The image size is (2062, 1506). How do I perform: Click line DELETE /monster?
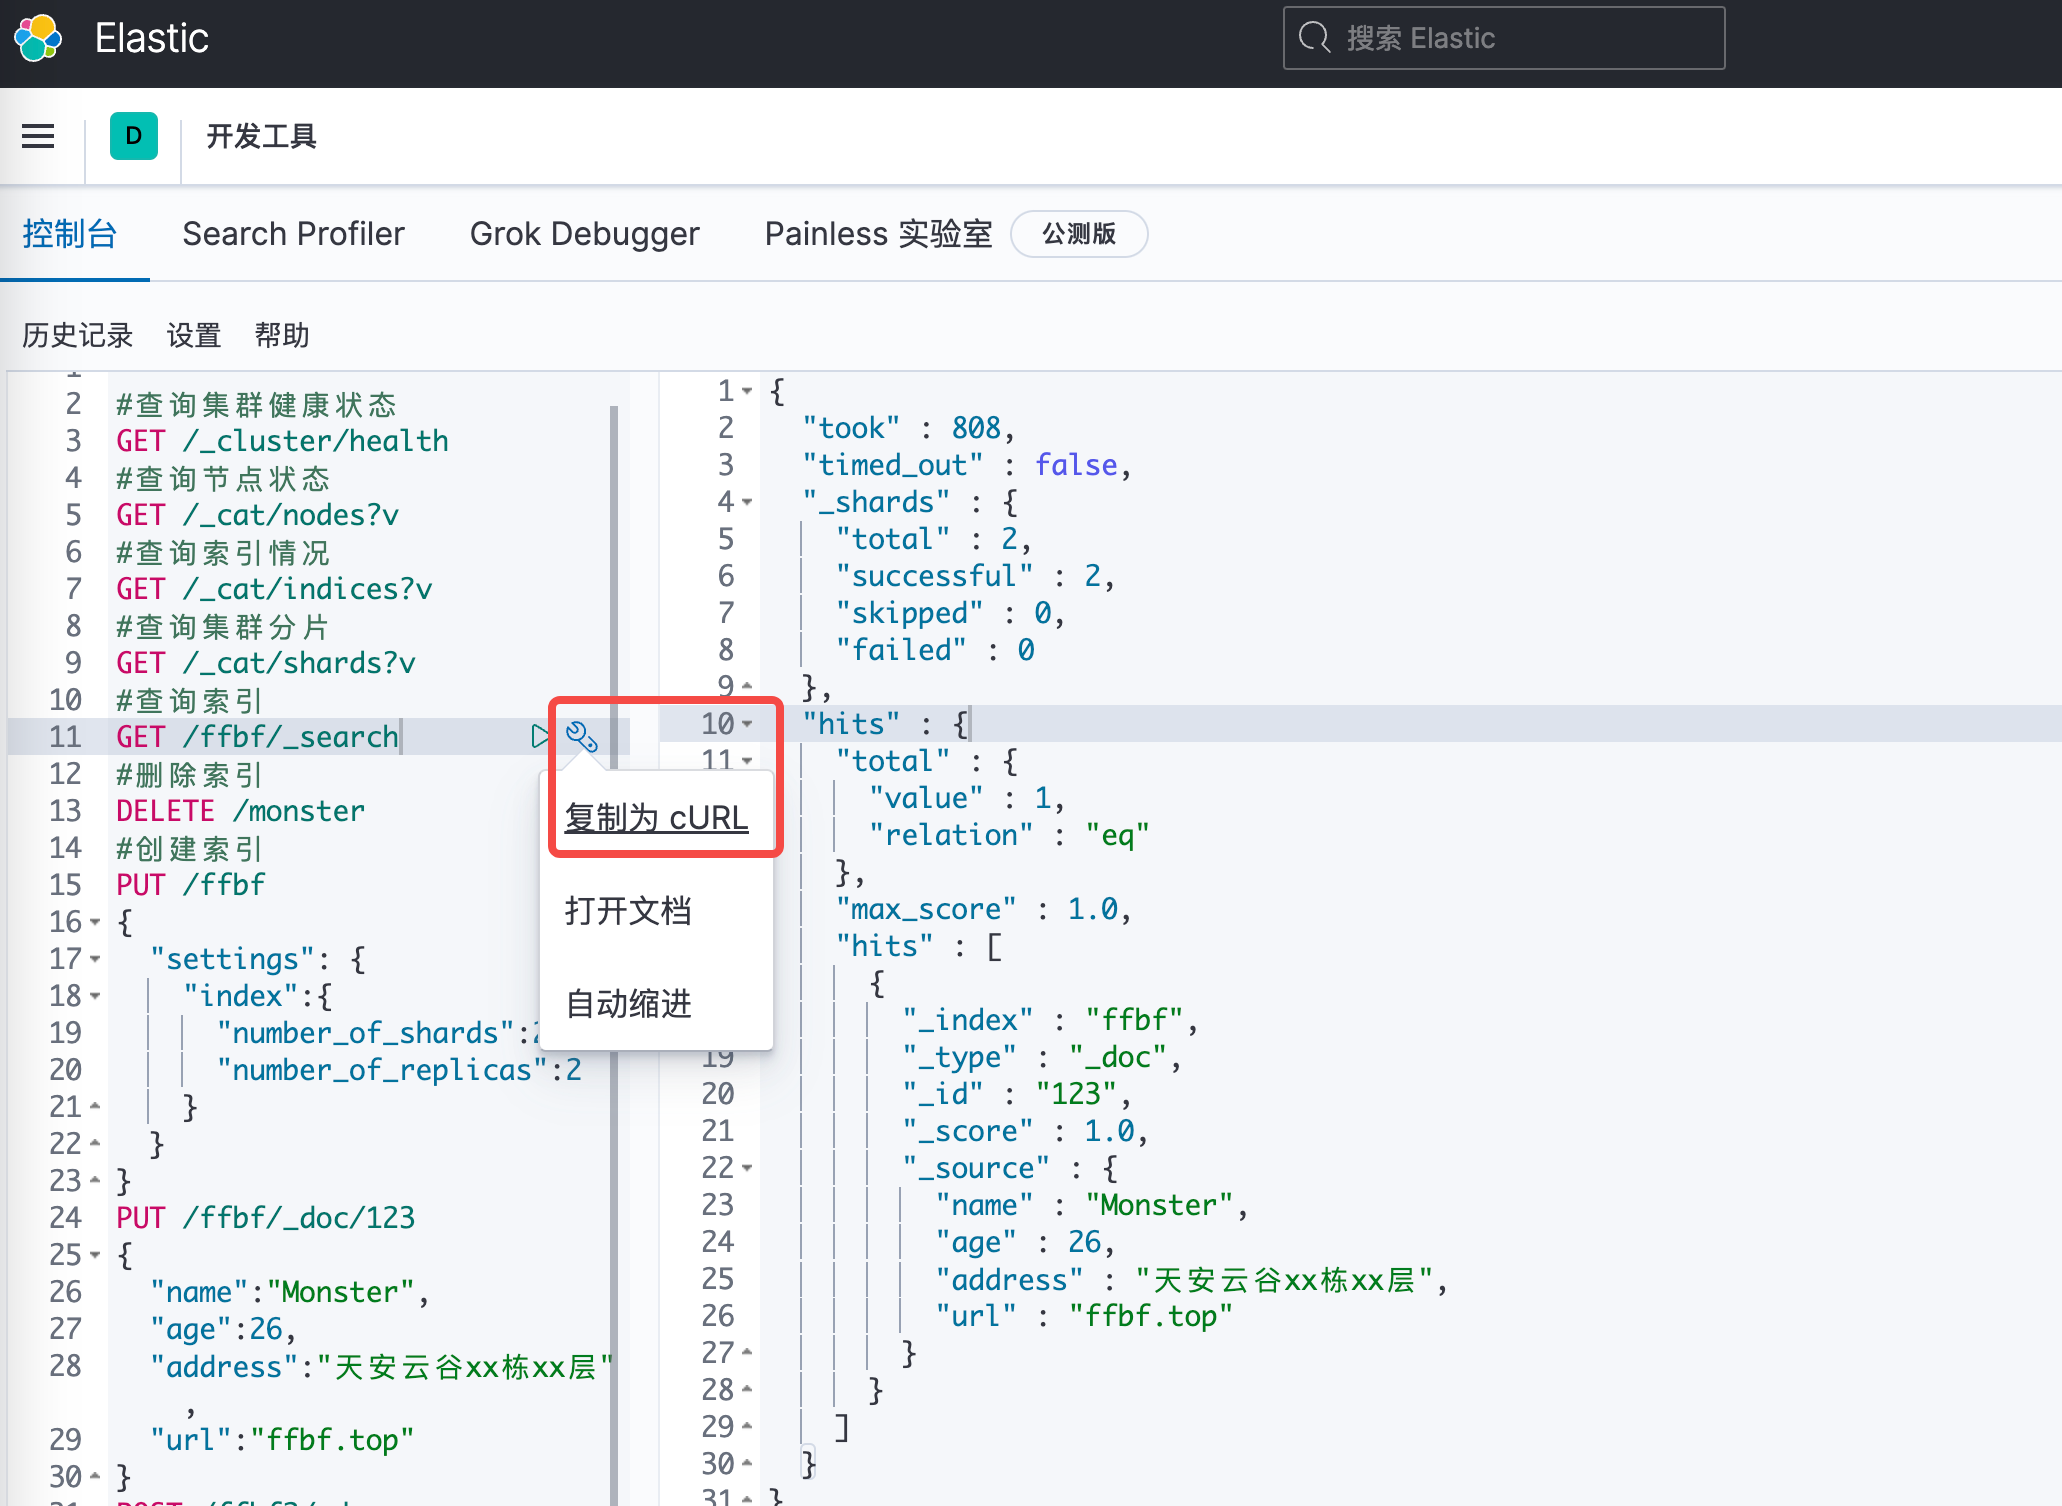click(240, 811)
